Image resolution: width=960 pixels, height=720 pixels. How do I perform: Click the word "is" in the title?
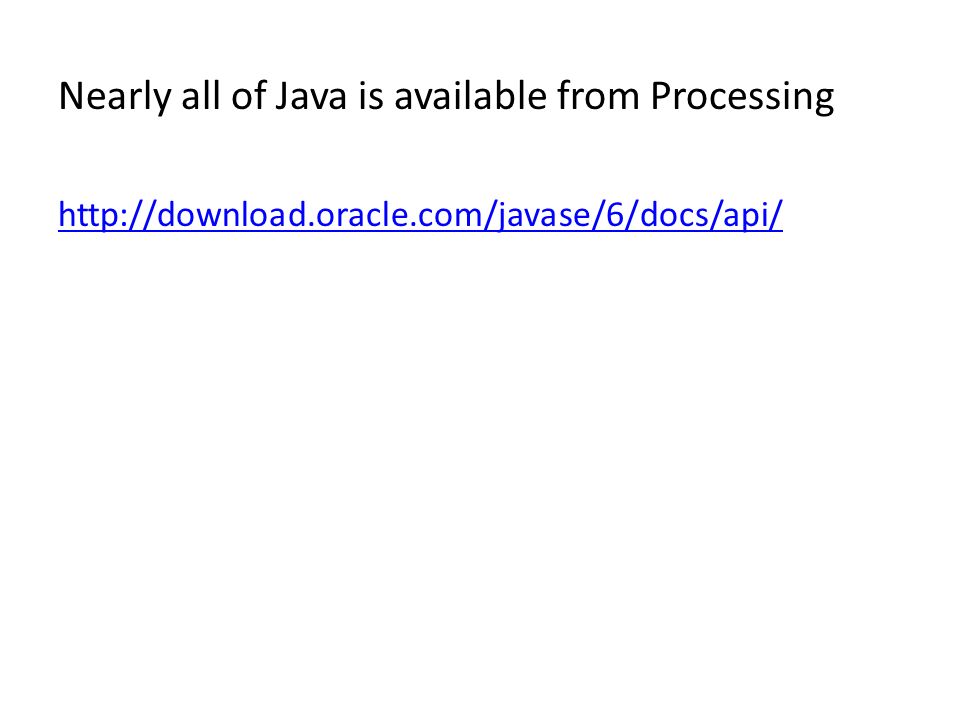370,97
